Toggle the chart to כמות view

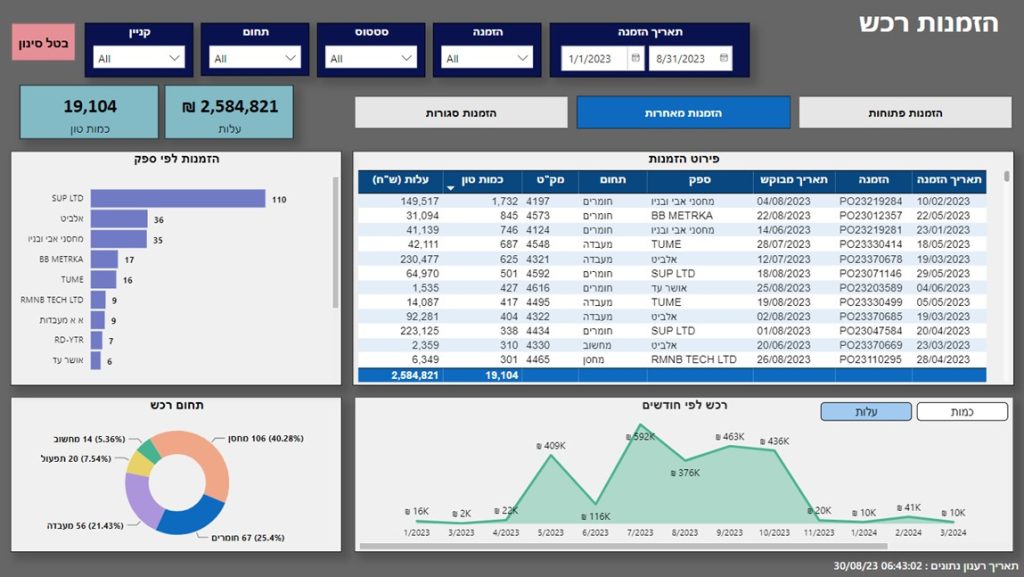pos(962,411)
